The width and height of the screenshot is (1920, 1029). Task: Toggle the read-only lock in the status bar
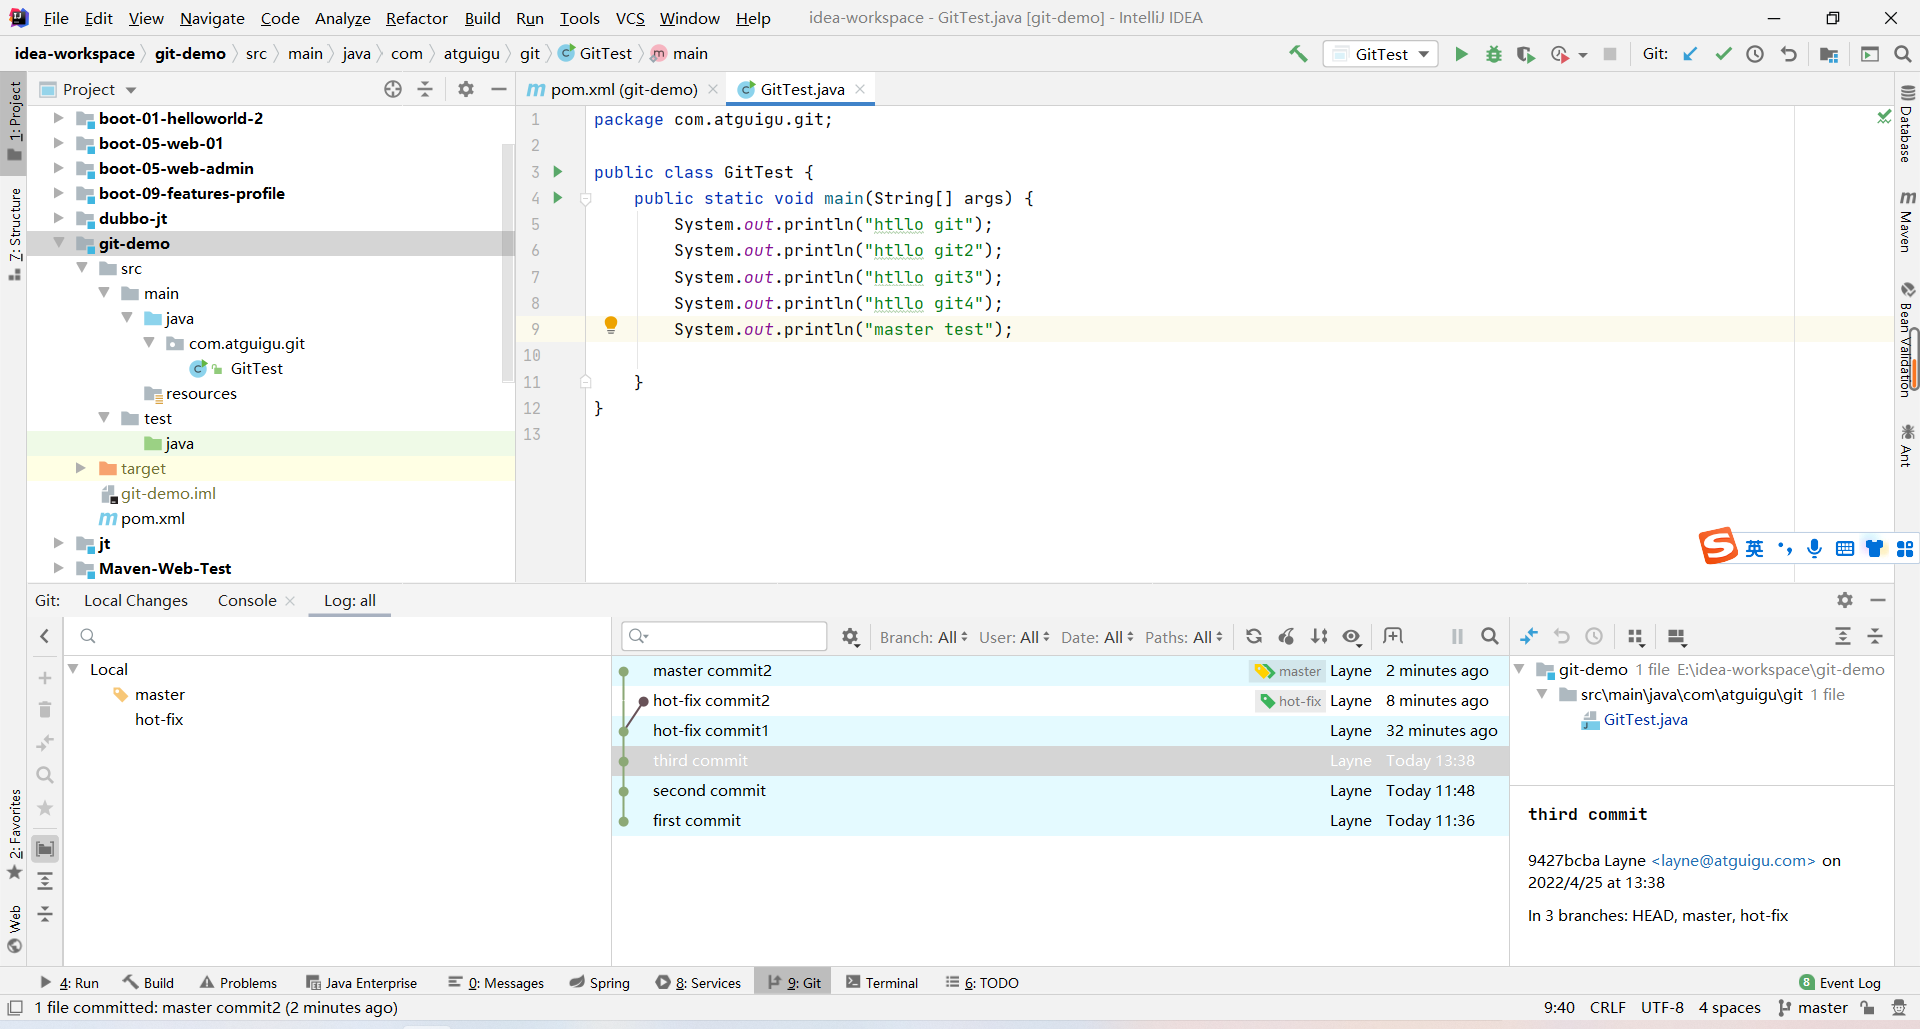(x=1867, y=1008)
